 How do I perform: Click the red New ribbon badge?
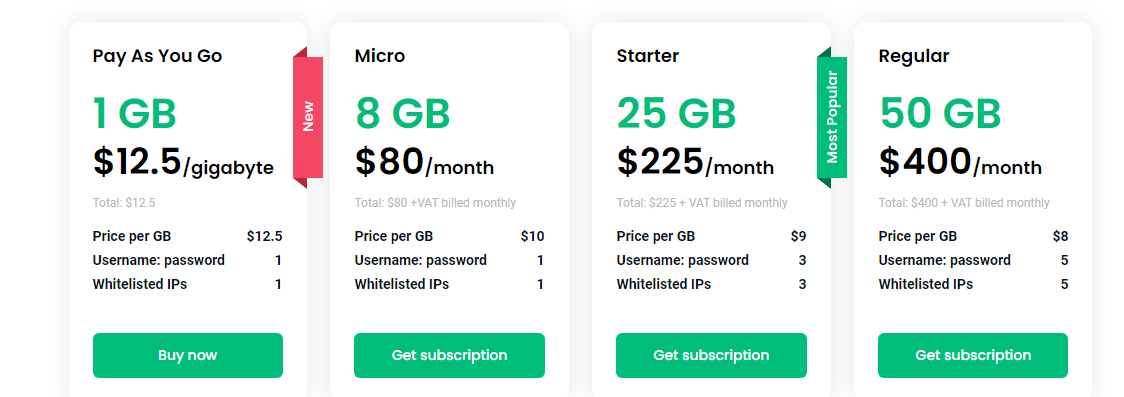point(308,118)
